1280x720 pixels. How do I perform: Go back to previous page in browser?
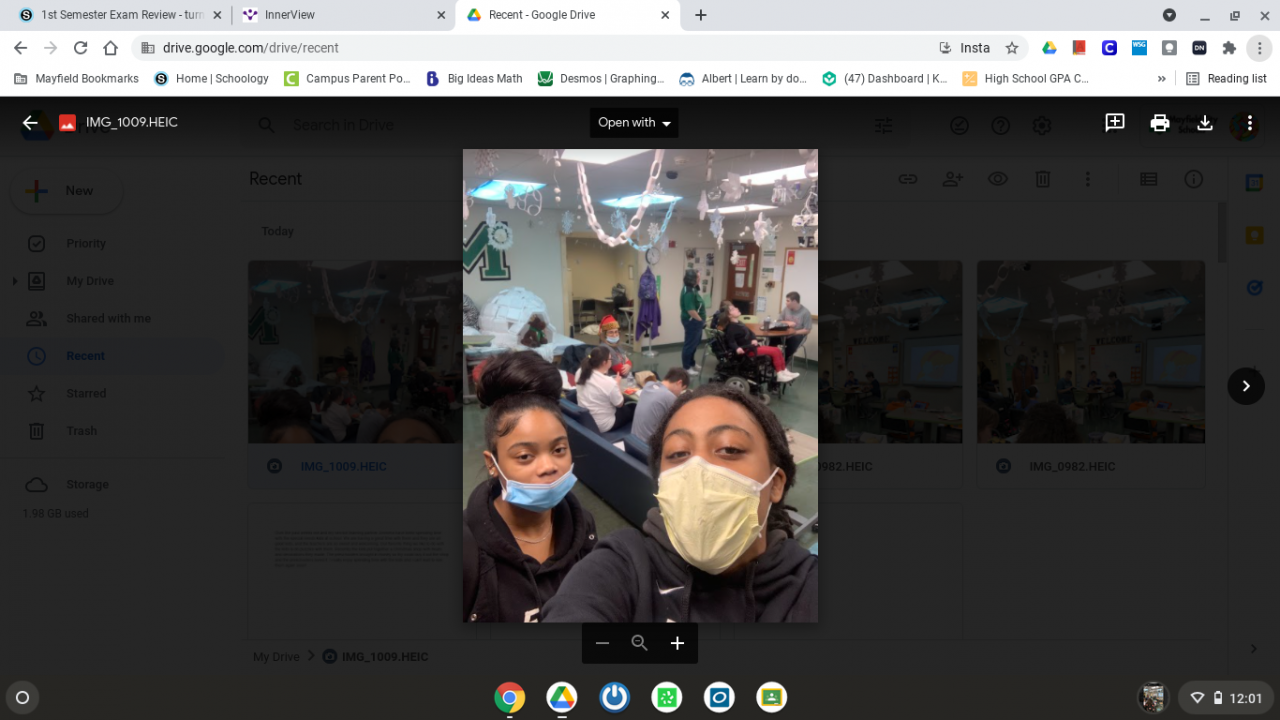tap(20, 48)
